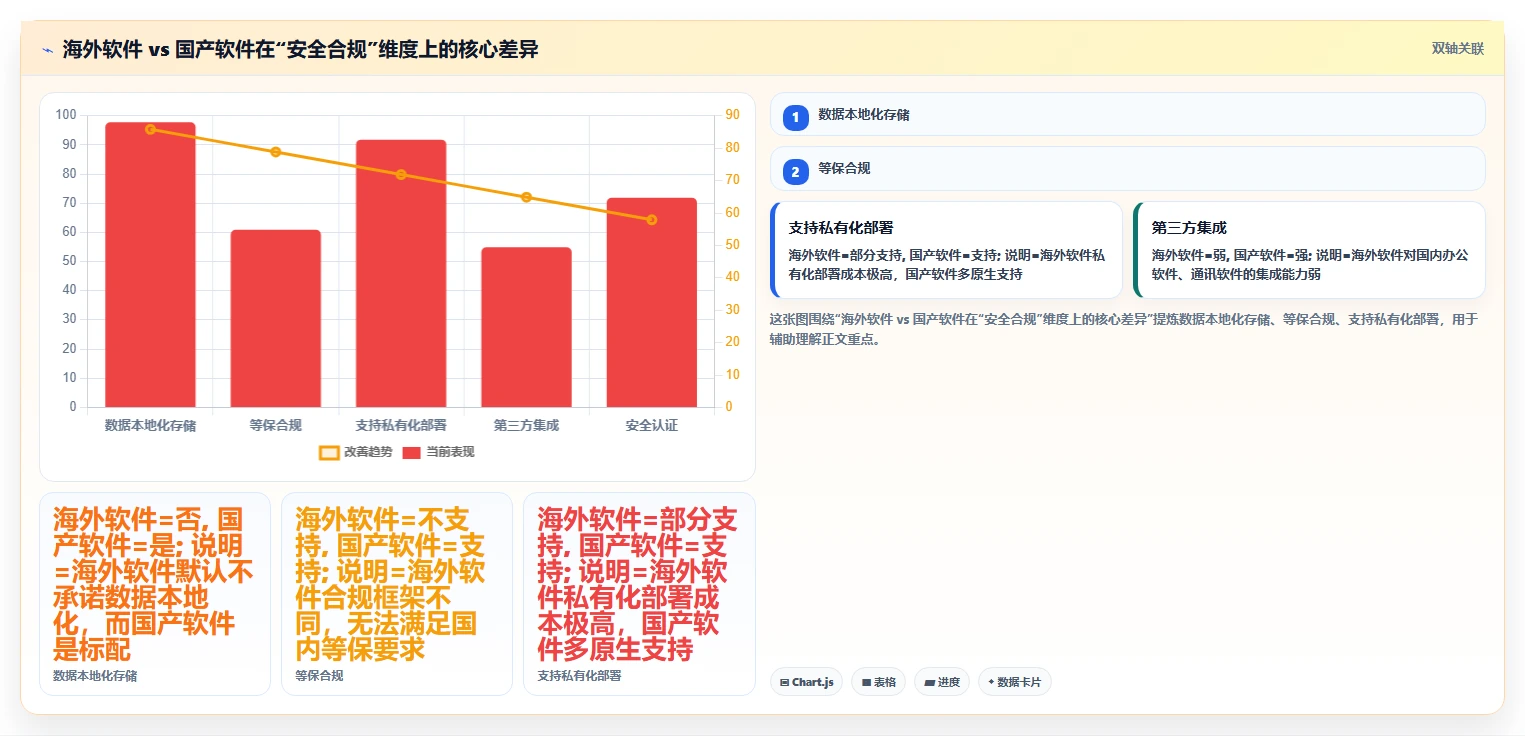This screenshot has height=736, width=1525.
Task: Click the 表格 tag chip
Action: 878,682
